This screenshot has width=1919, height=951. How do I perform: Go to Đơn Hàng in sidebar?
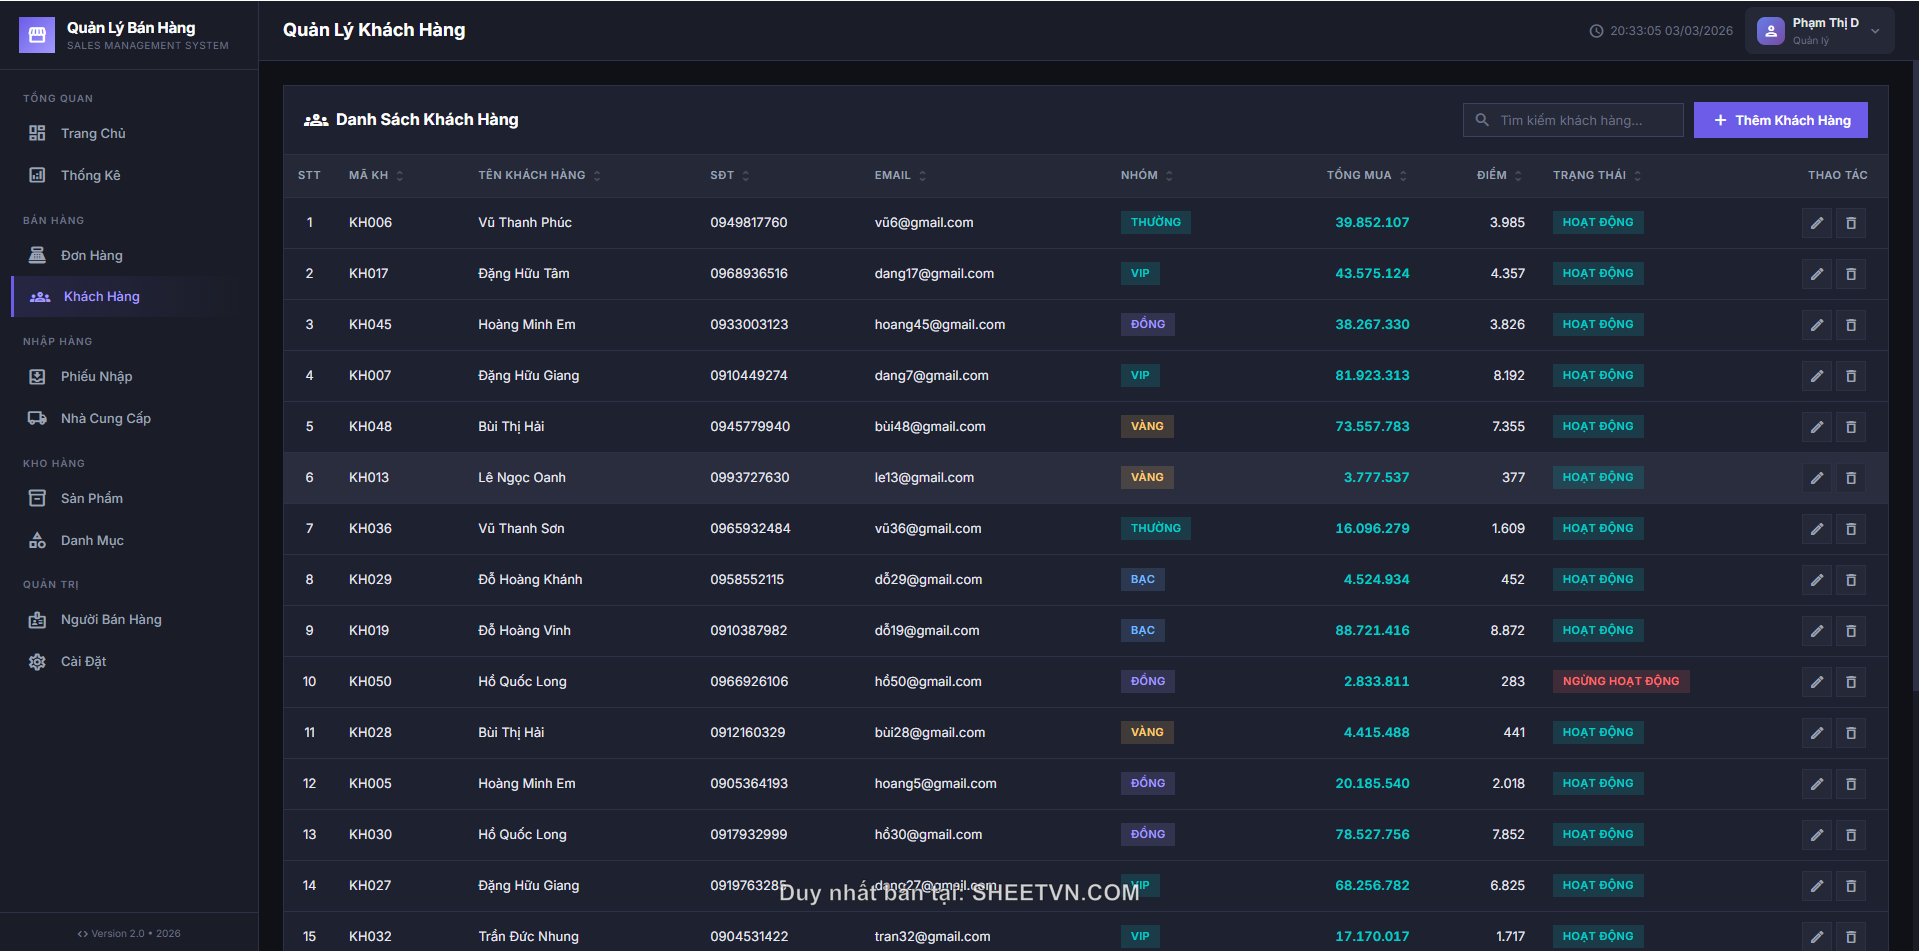pos(91,255)
